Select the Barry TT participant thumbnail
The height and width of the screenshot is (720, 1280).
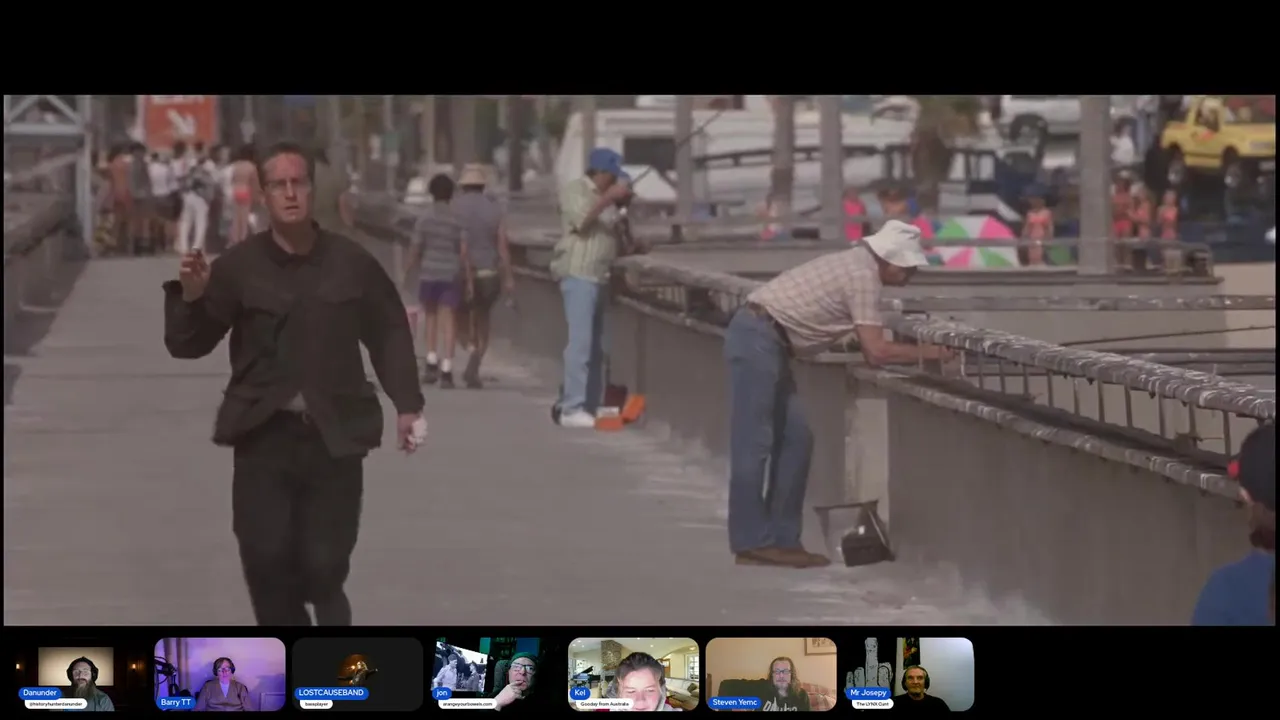(x=220, y=674)
